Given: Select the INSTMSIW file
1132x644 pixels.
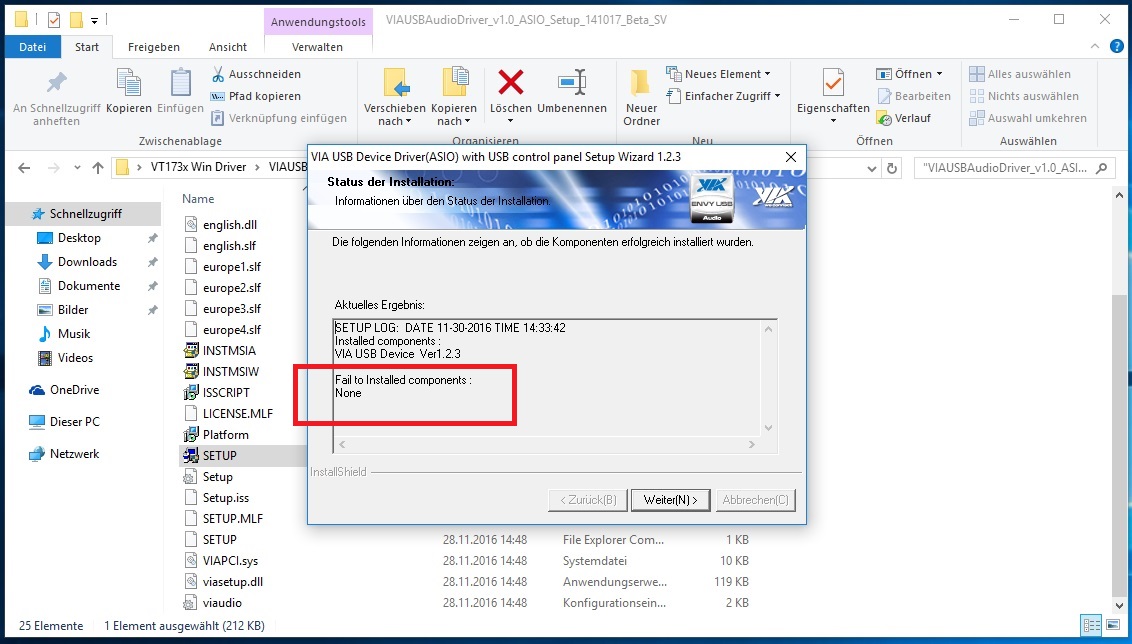Looking at the screenshot, I should tap(230, 371).
